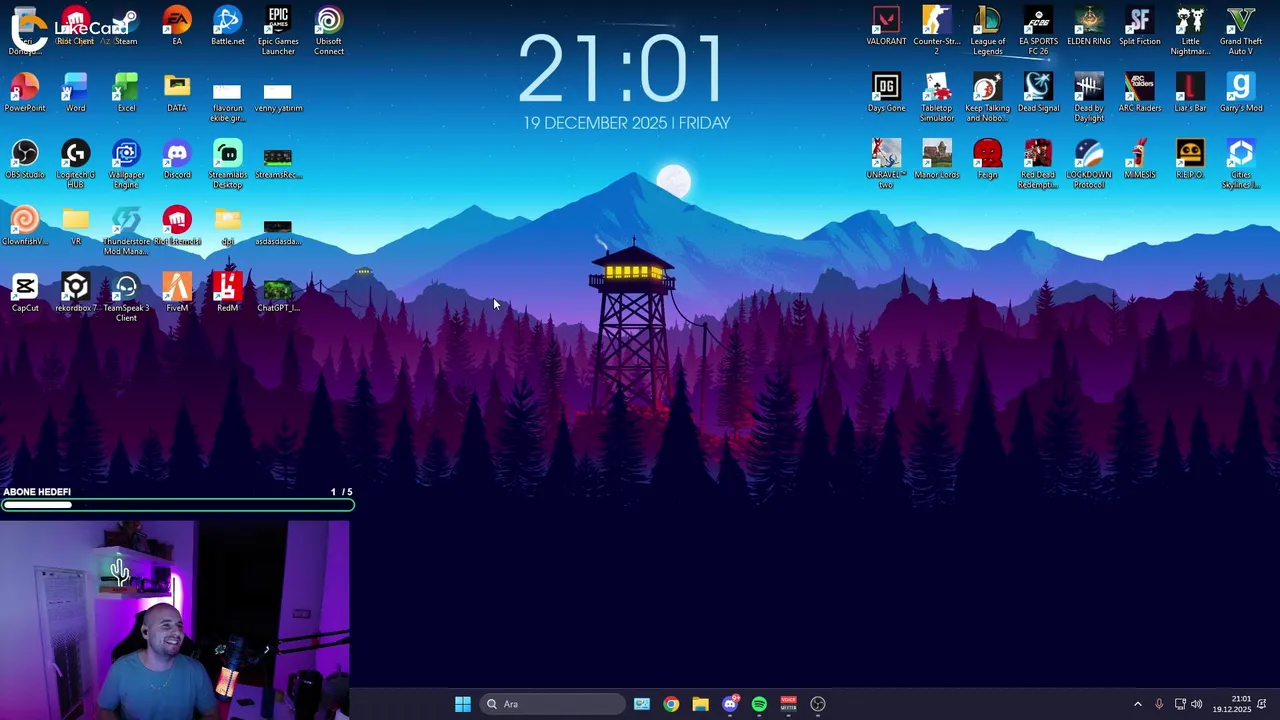Select the Discord desktop shortcut

pyautogui.click(x=177, y=160)
